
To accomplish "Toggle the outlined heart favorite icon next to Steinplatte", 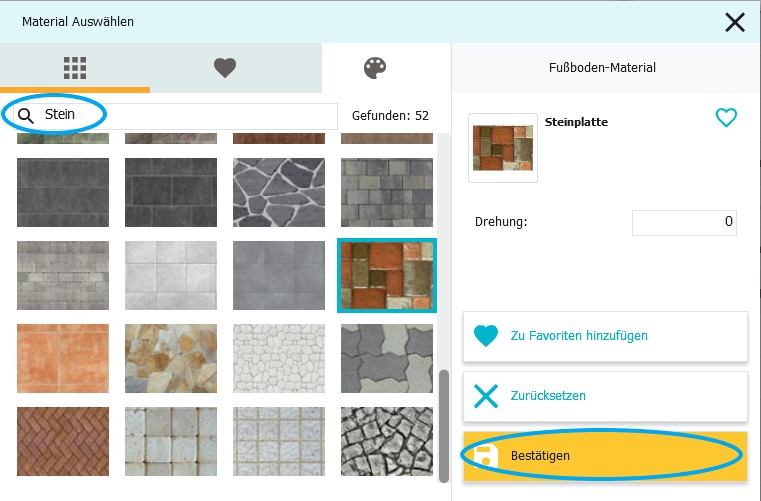I will click(726, 117).
